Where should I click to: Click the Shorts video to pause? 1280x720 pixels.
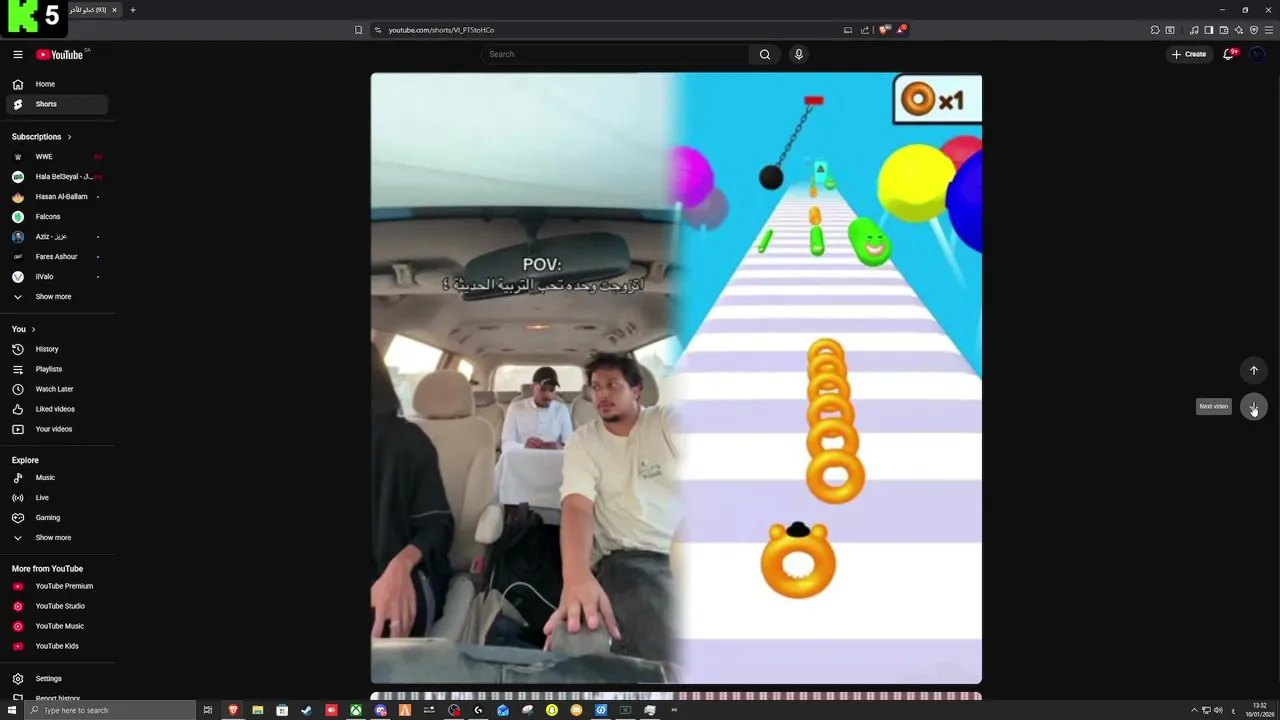pyautogui.click(x=676, y=378)
